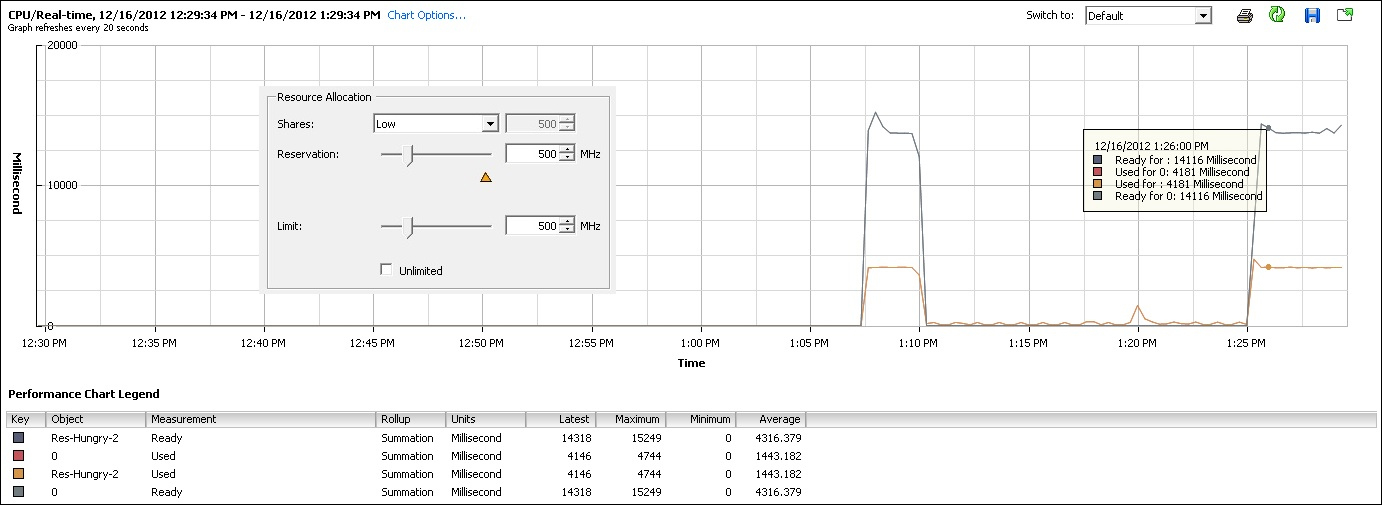
Task: Select Res-Hungry-2 in the orange Used legend row
Action: click(85, 474)
